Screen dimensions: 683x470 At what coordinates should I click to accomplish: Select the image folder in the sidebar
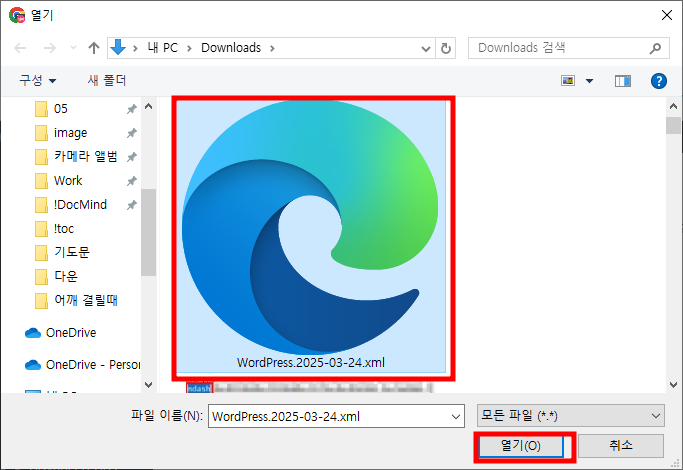[71, 133]
